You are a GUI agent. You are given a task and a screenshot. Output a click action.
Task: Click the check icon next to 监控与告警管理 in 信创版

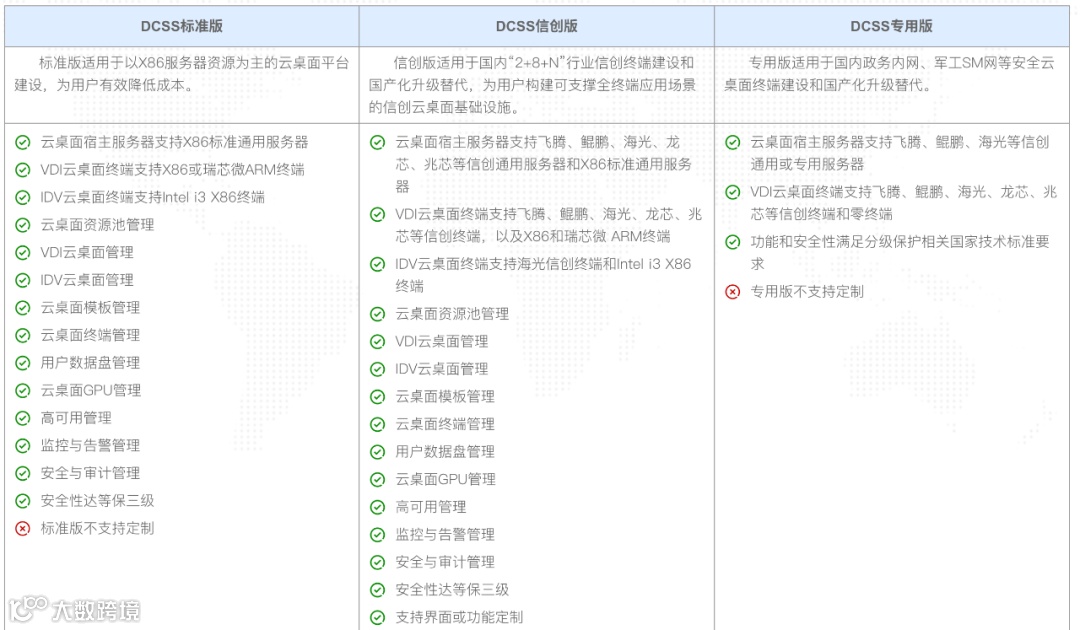(377, 535)
